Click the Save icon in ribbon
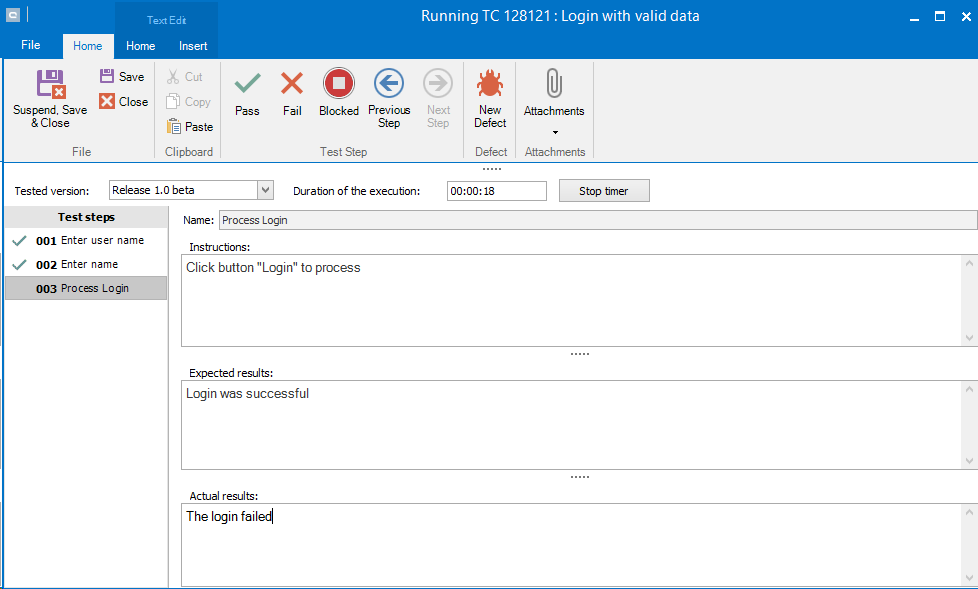This screenshot has height=589, width=978. (107, 77)
